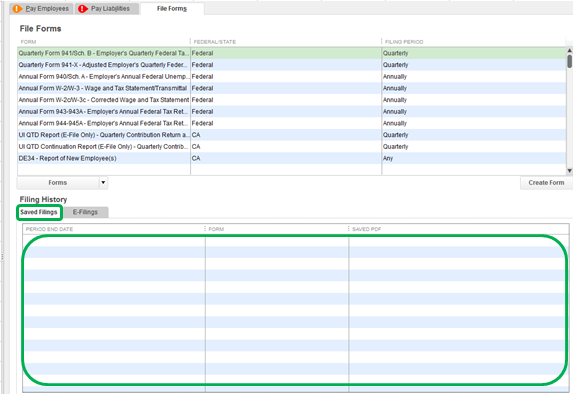Select Annual Form 943-943A row
573x394 pixels.
pyautogui.click(x=292, y=112)
